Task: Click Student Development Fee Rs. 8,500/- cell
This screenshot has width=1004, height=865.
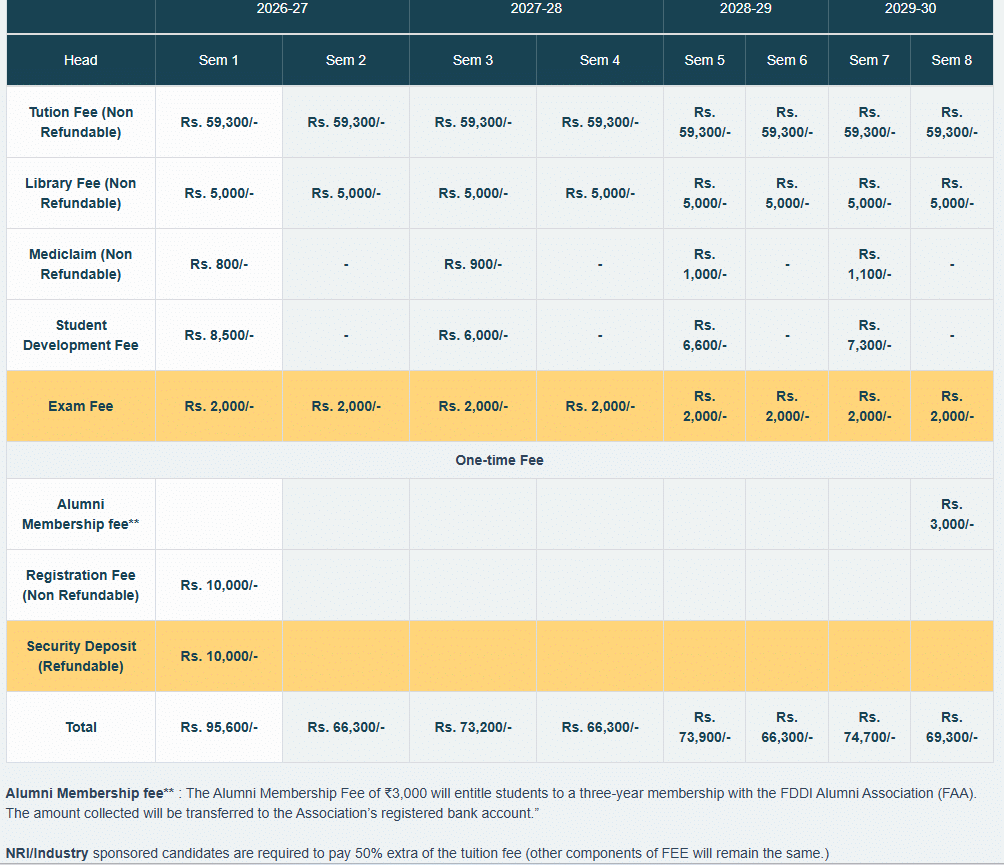Action: point(219,335)
